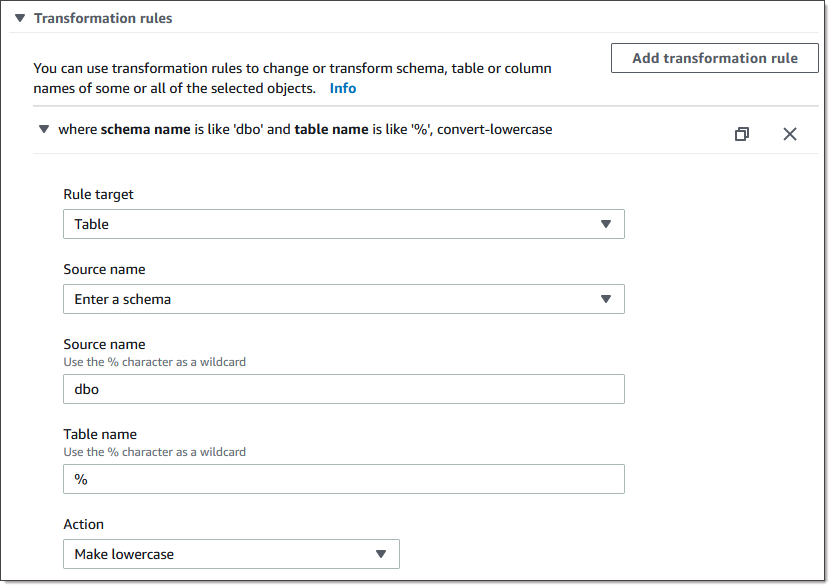Open the Action dropdown showing Make lowercase
This screenshot has width=832, height=588.
pos(220,554)
